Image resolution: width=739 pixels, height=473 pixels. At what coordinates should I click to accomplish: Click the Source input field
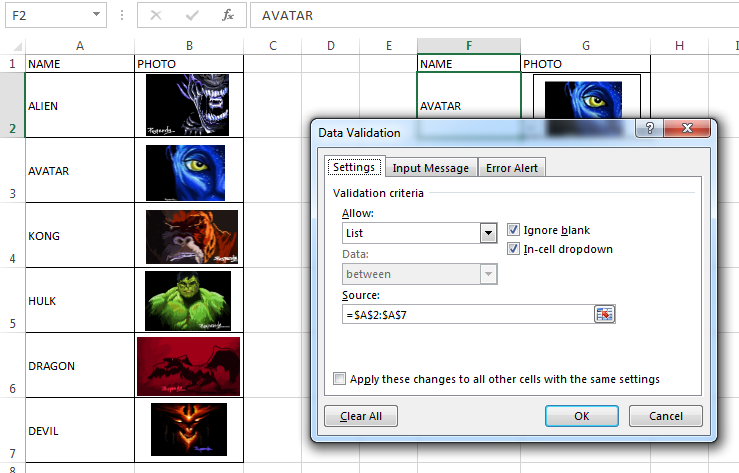[468, 314]
